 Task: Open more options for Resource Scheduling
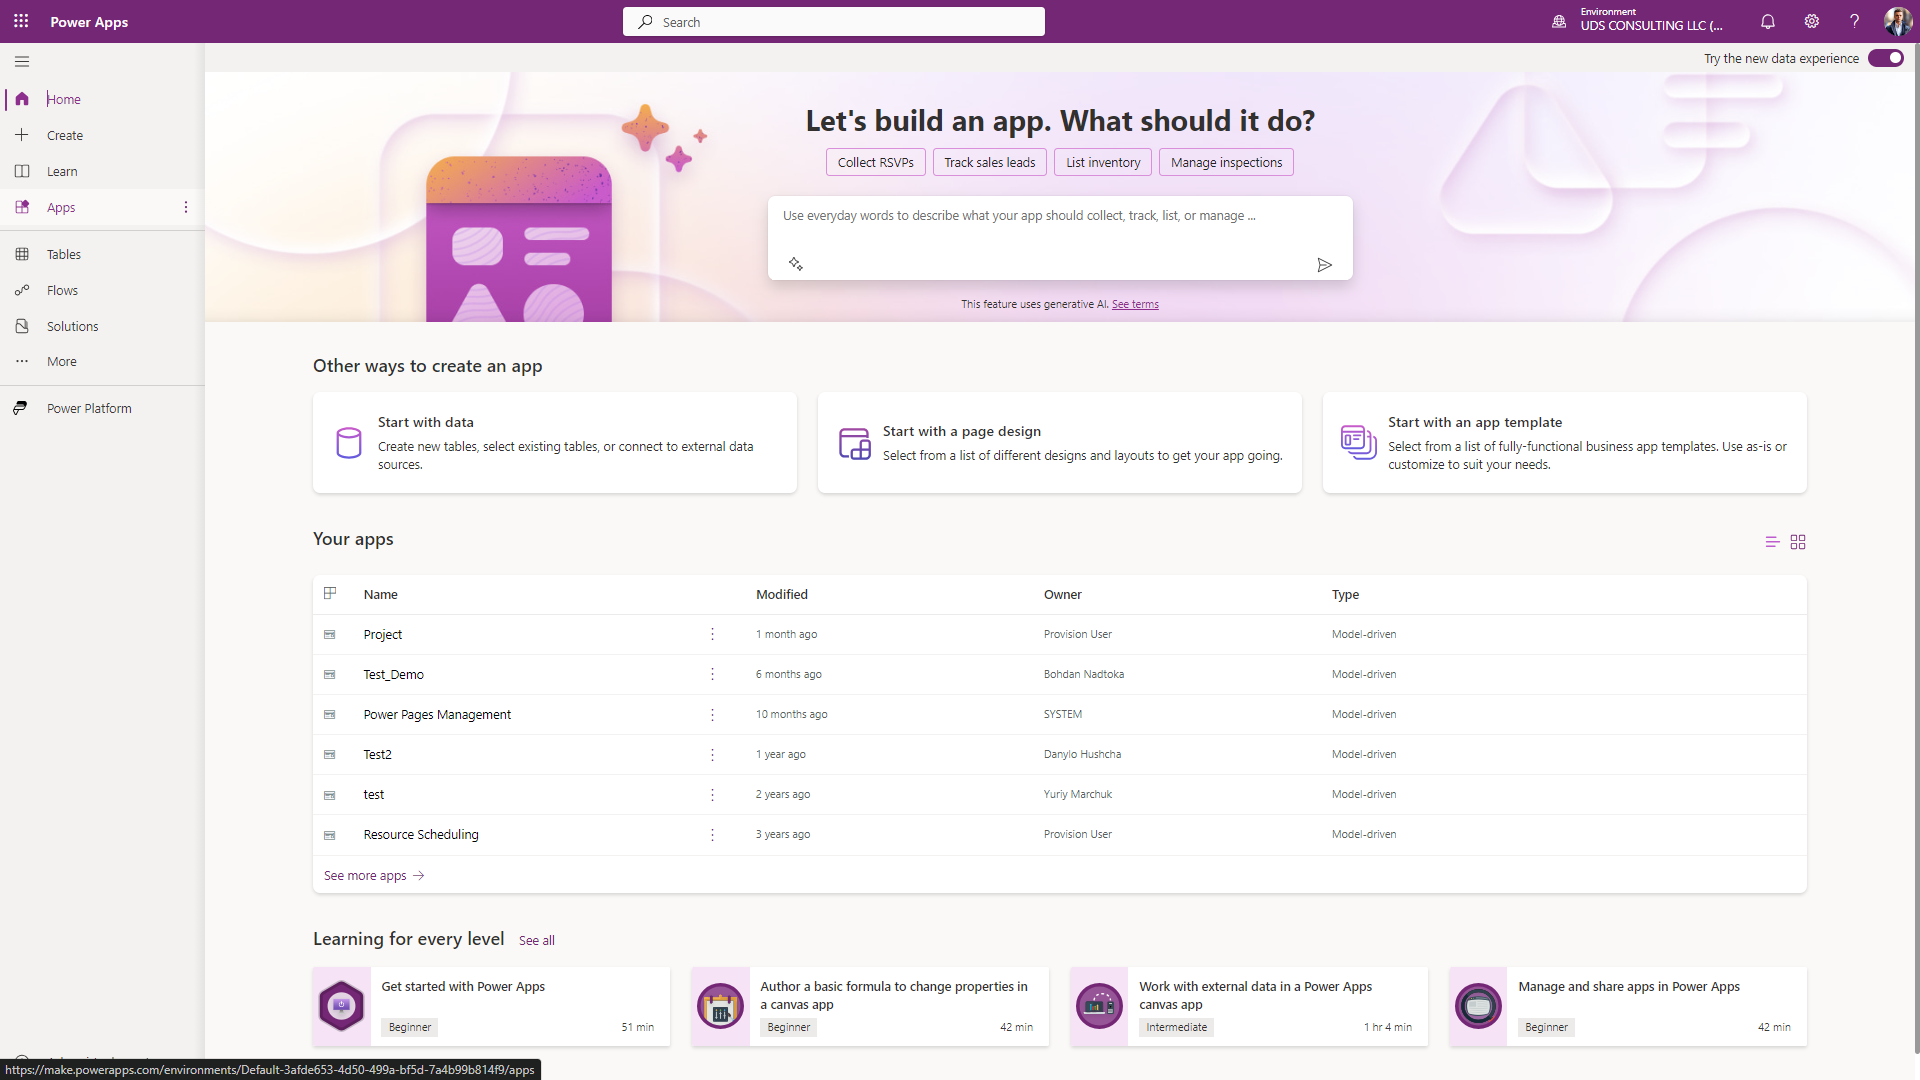pyautogui.click(x=712, y=834)
